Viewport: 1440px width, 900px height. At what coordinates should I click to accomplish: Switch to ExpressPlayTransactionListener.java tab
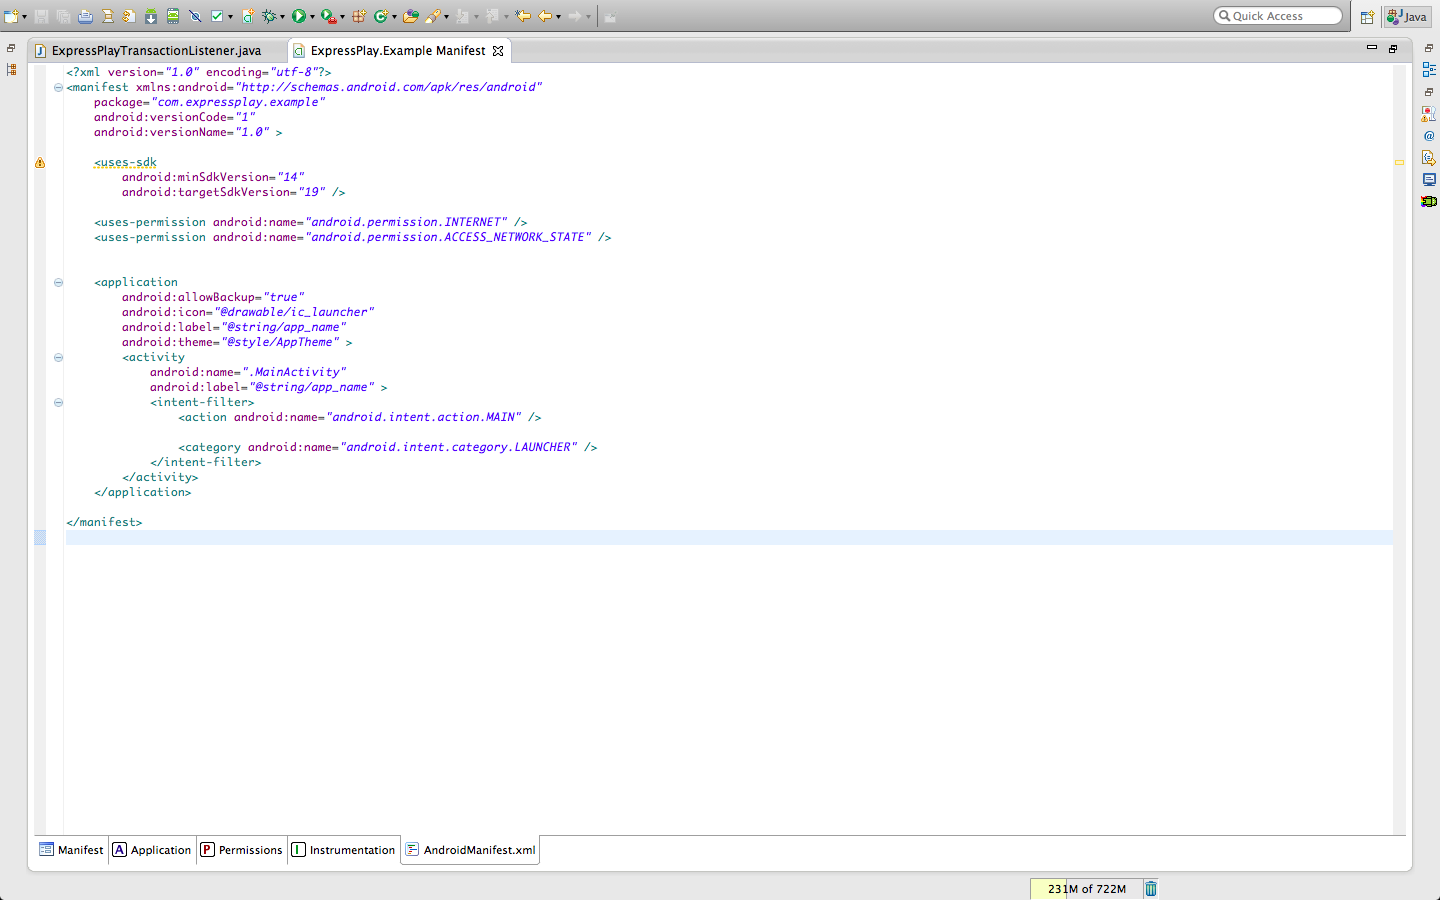point(155,51)
